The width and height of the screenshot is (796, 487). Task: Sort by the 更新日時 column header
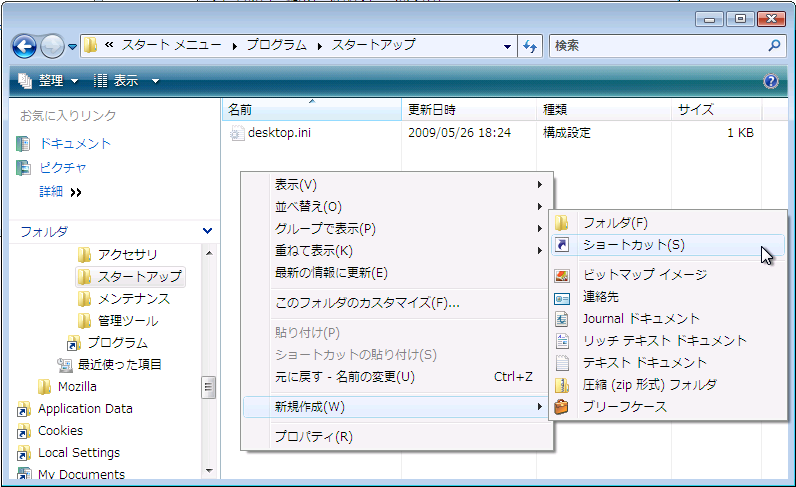click(x=469, y=110)
